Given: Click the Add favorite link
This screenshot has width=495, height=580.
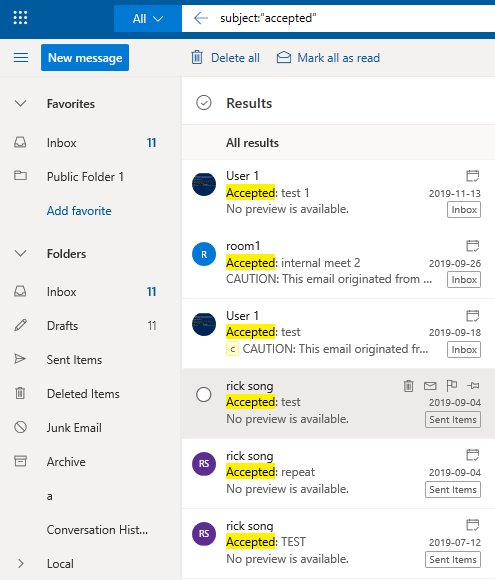Looking at the screenshot, I should tap(79, 211).
